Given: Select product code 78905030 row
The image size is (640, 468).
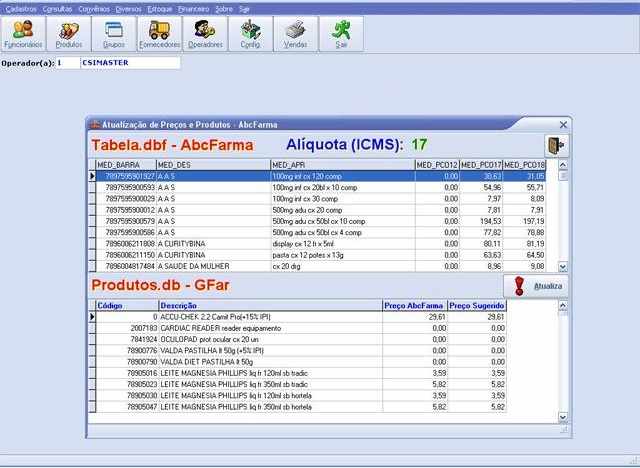Looking at the screenshot, I should (x=301, y=396).
